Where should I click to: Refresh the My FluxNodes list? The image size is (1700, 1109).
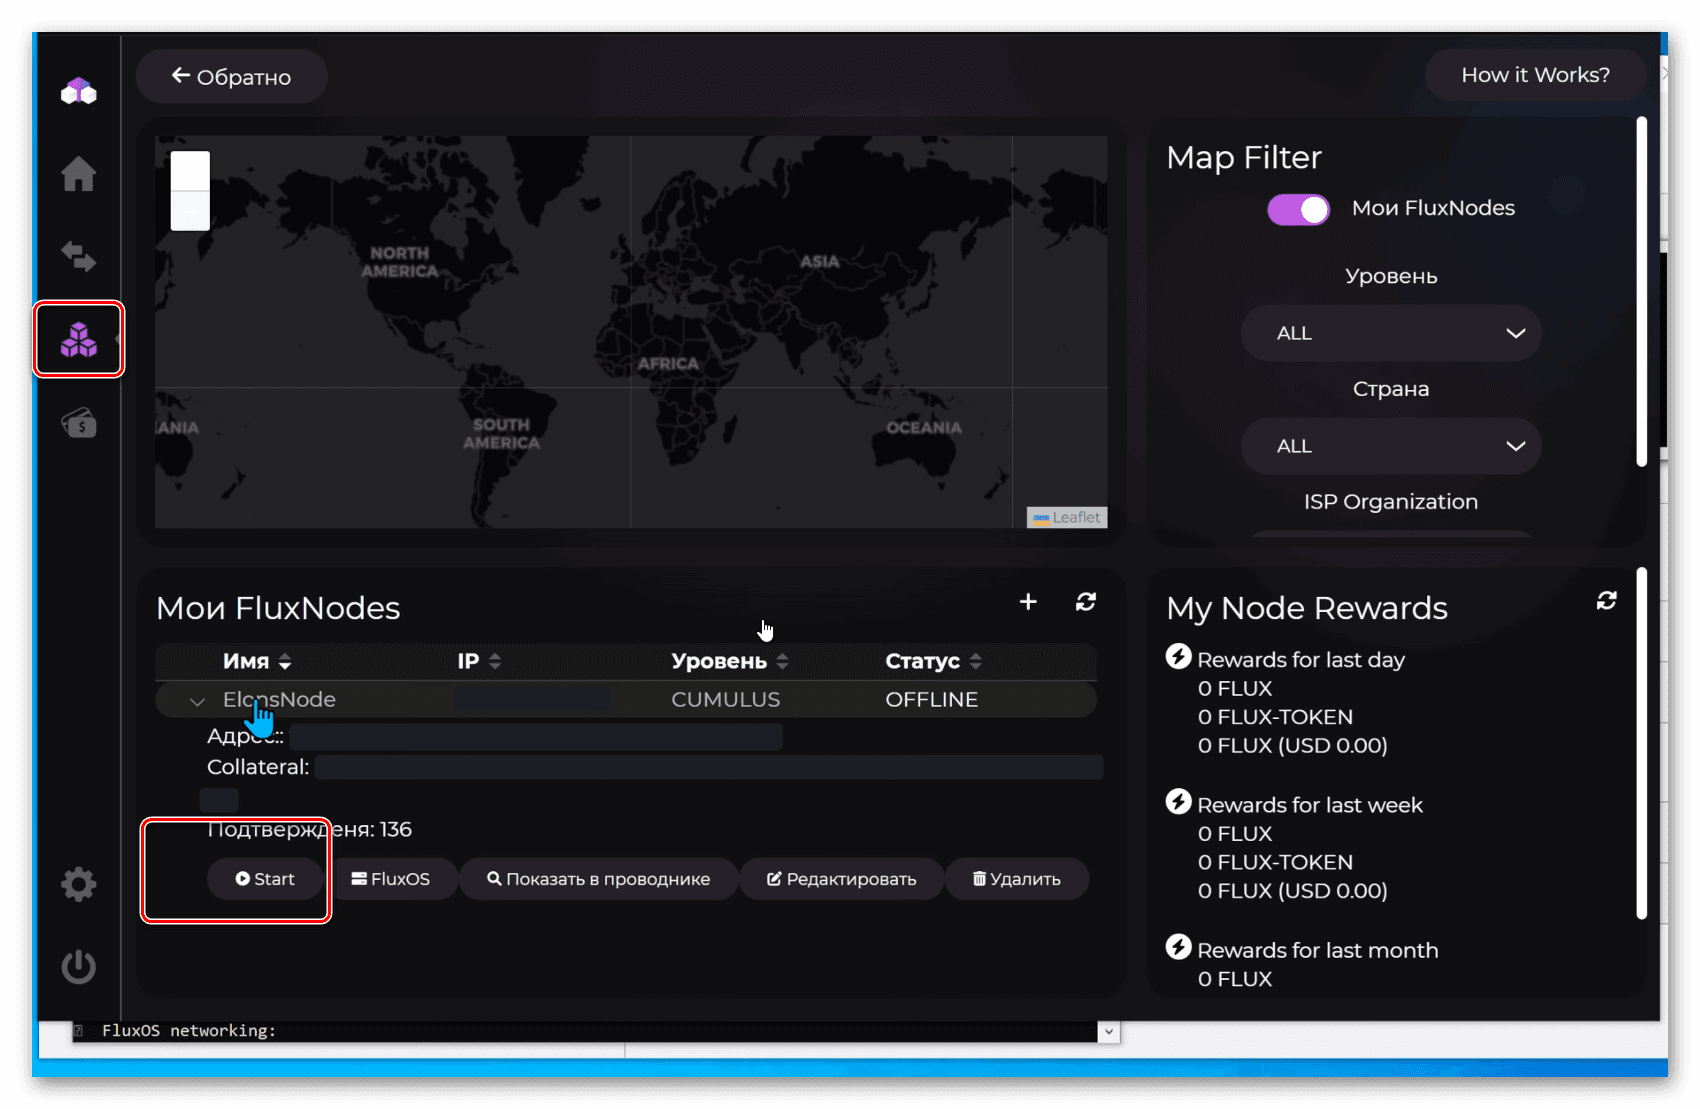[x=1086, y=601]
